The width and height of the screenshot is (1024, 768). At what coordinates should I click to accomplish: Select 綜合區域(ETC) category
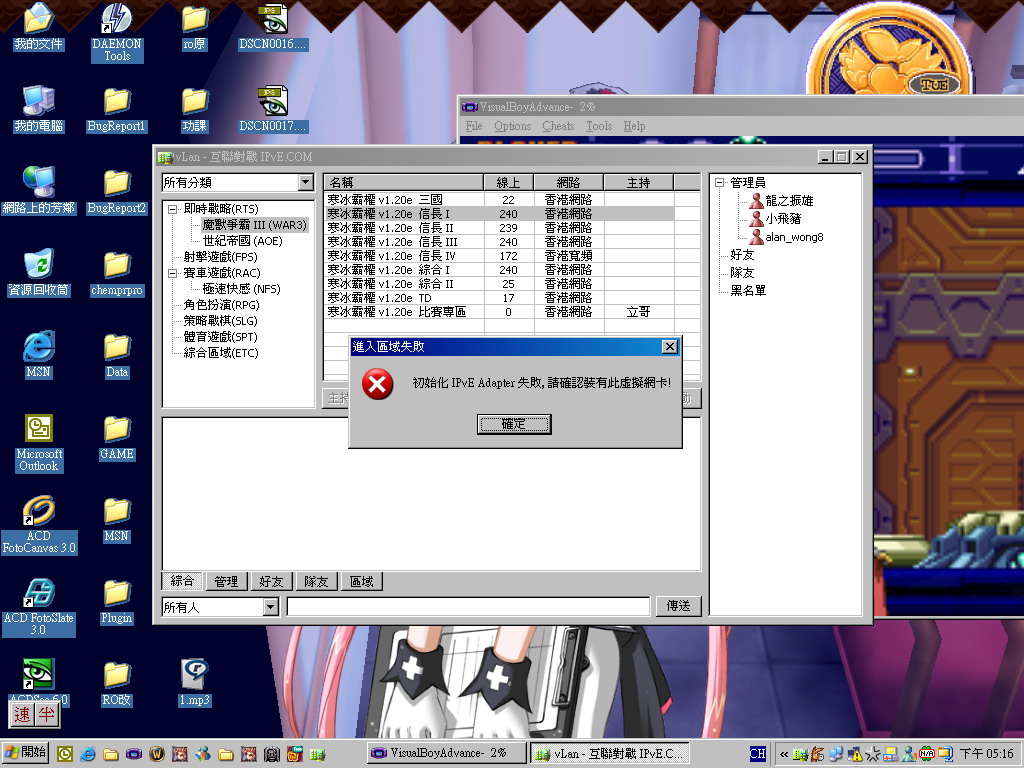221,353
